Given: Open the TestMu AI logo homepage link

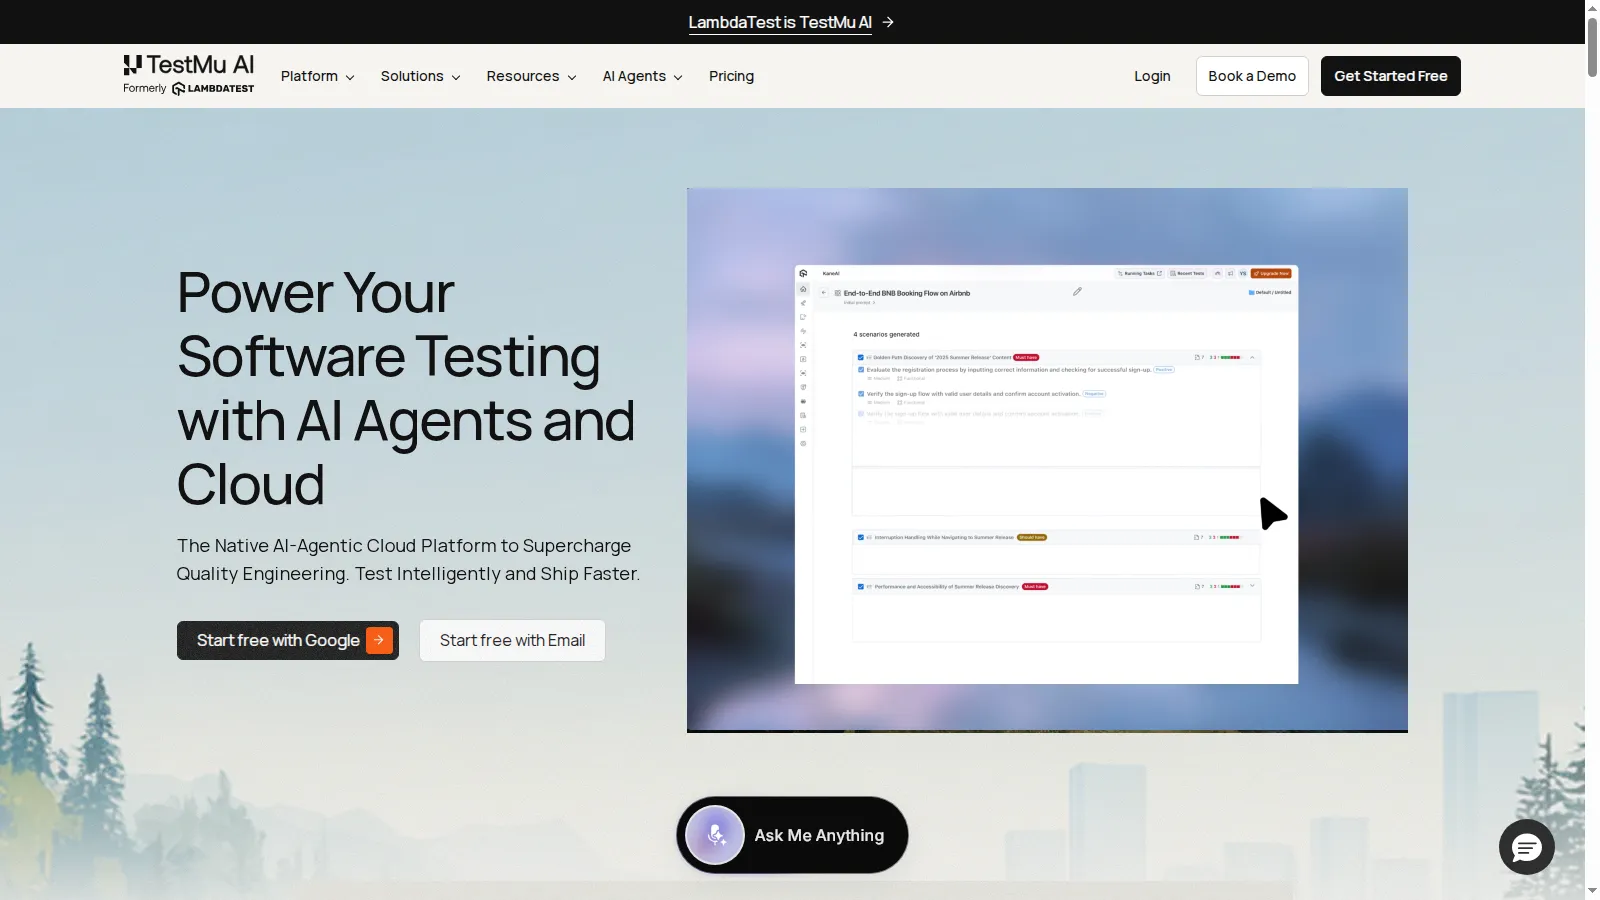Looking at the screenshot, I should coord(188,75).
